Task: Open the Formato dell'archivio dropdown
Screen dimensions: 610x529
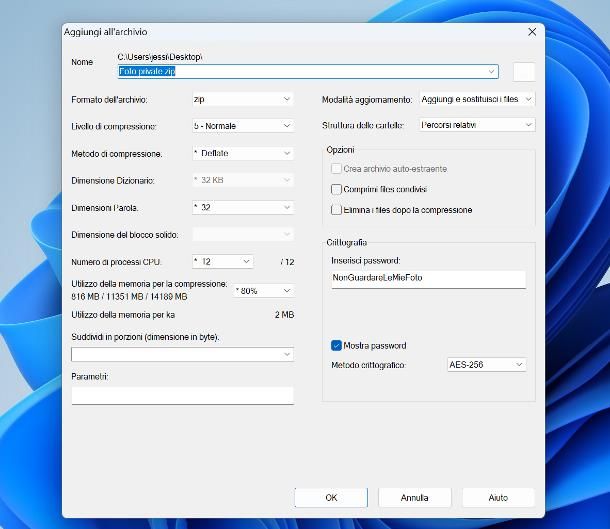Action: click(243, 99)
